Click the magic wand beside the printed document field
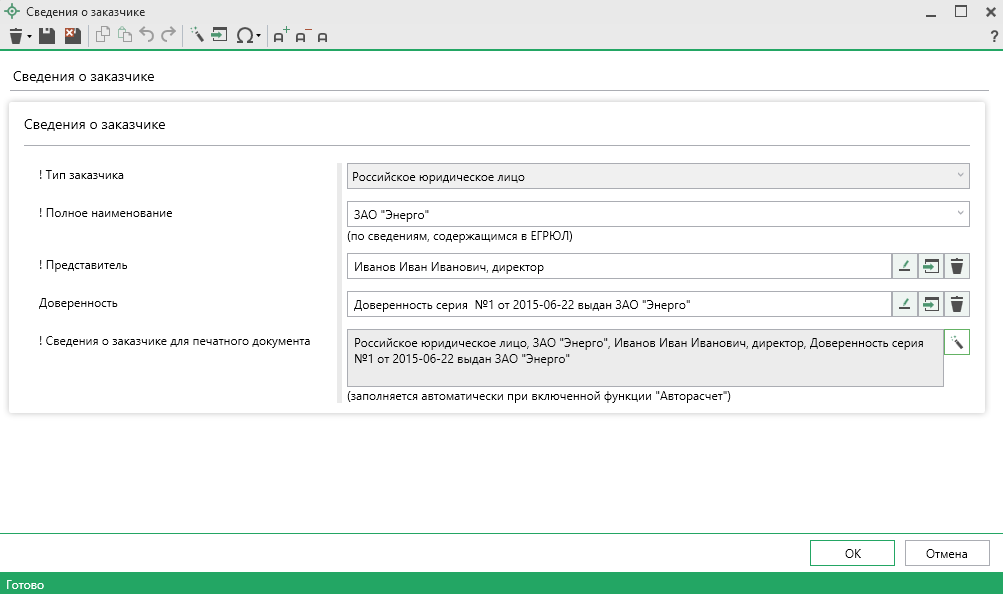Viewport: 1003px width, 594px height. (x=957, y=342)
